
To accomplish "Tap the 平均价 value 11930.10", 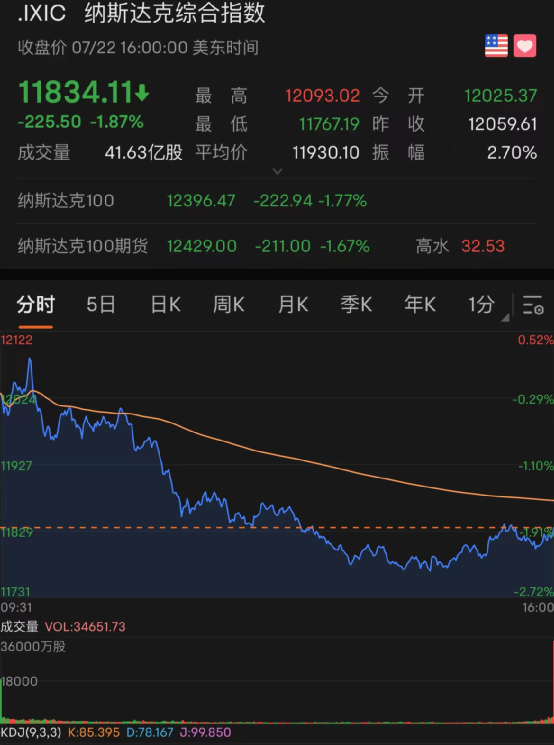I will [326, 153].
